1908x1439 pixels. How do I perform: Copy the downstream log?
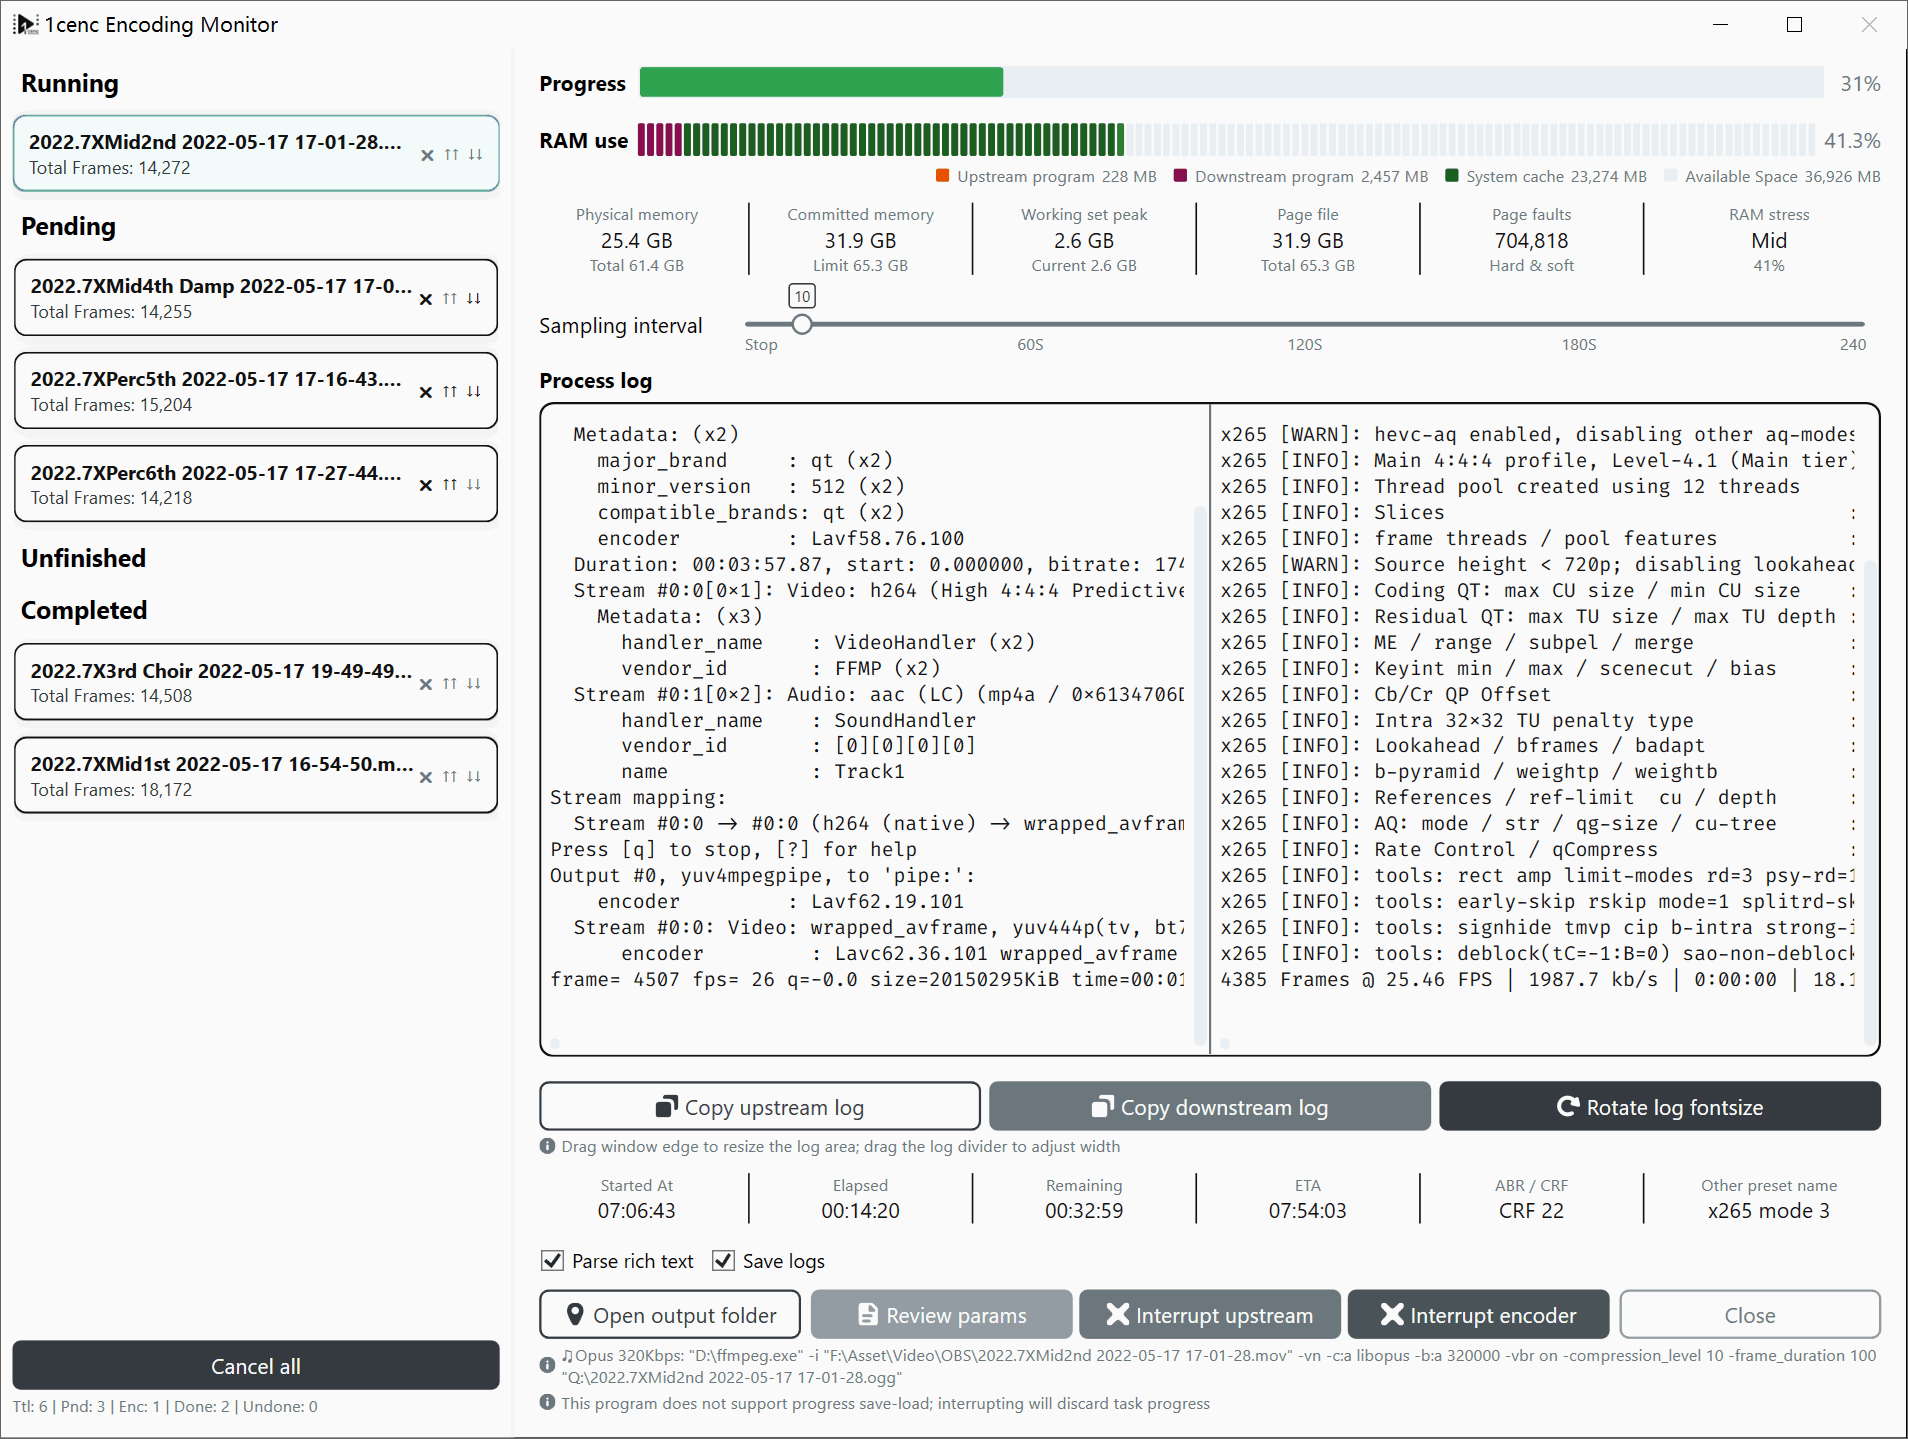[x=1210, y=1107]
